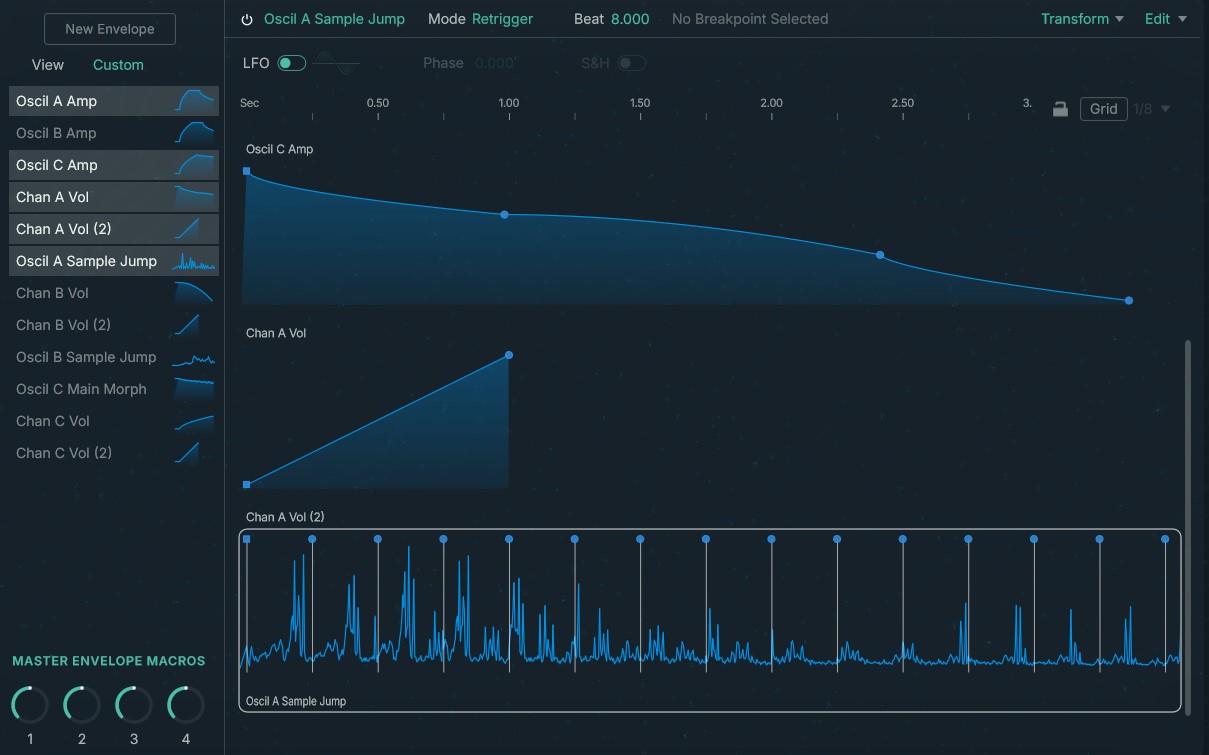Click the waveform icon beside Oscil B Sample Jump
The image size is (1209, 755).
point(194,356)
